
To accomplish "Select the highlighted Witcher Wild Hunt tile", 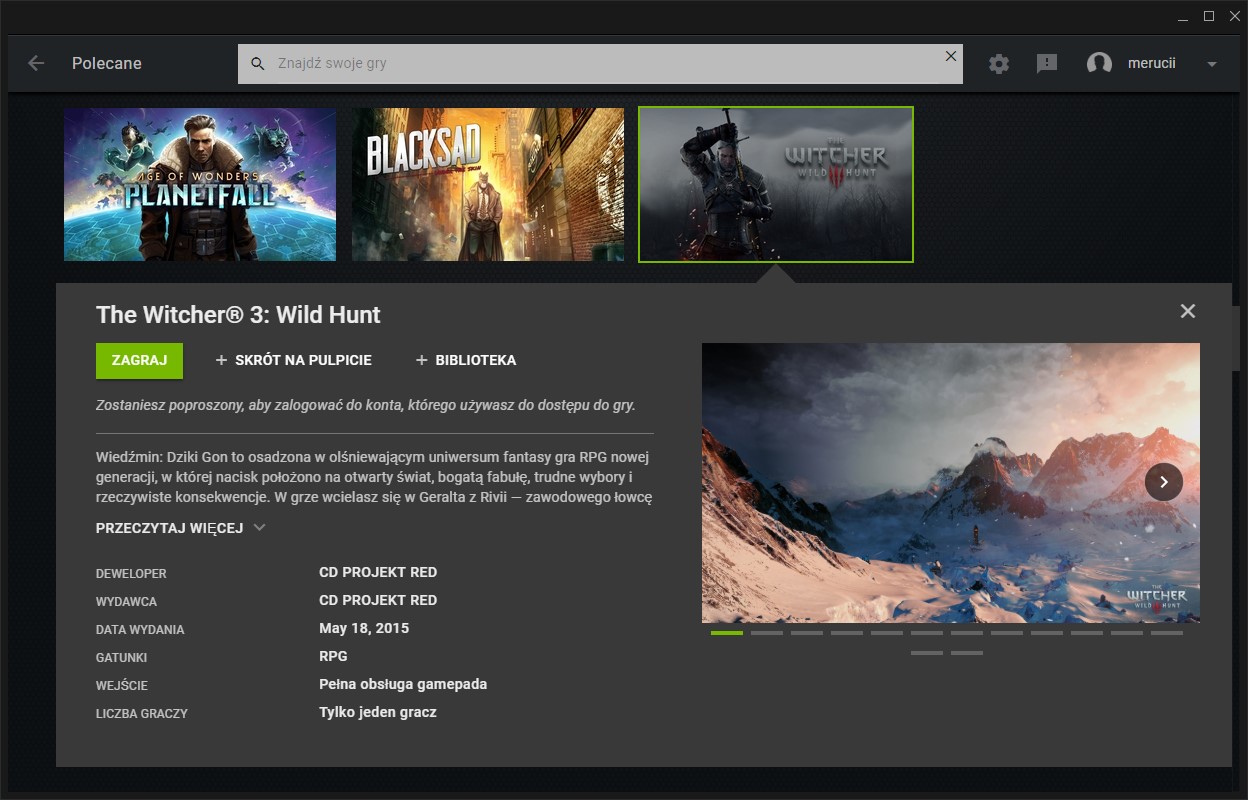I will (776, 185).
